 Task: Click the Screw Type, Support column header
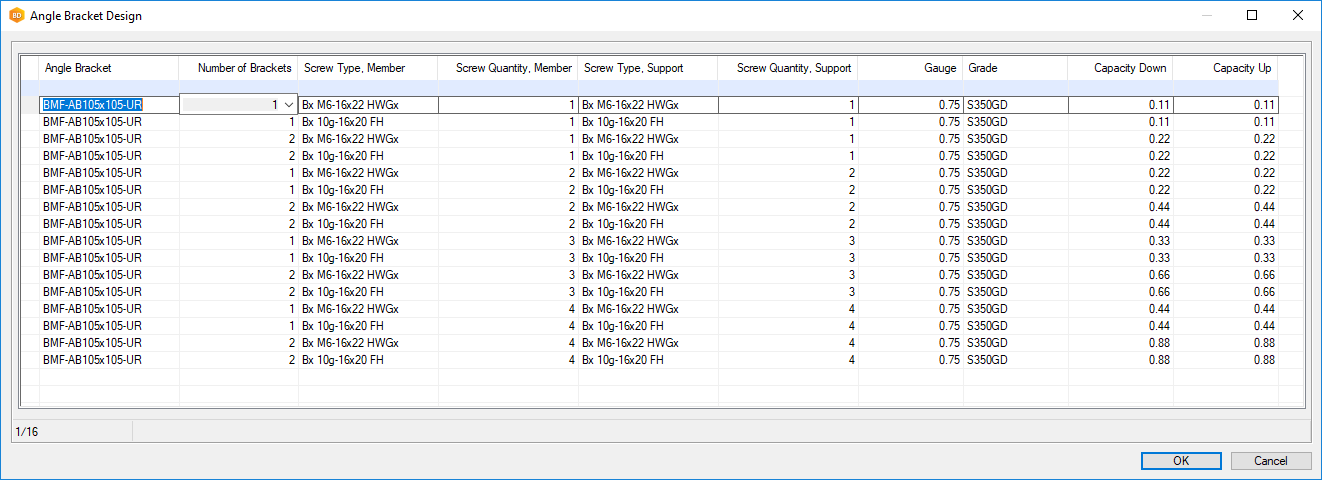pos(647,68)
